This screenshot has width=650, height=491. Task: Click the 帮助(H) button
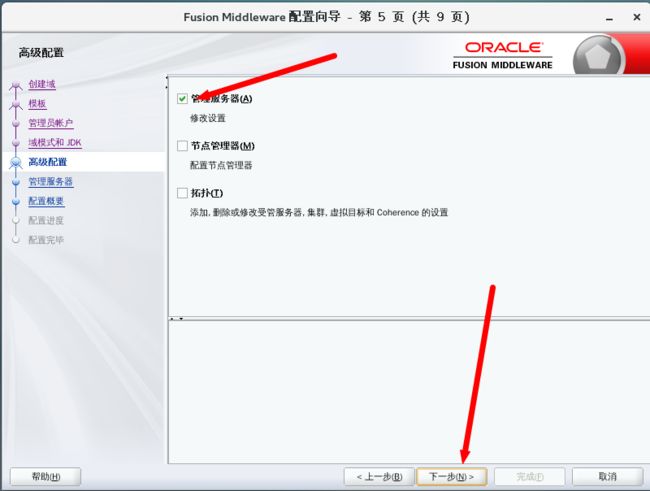point(46,477)
